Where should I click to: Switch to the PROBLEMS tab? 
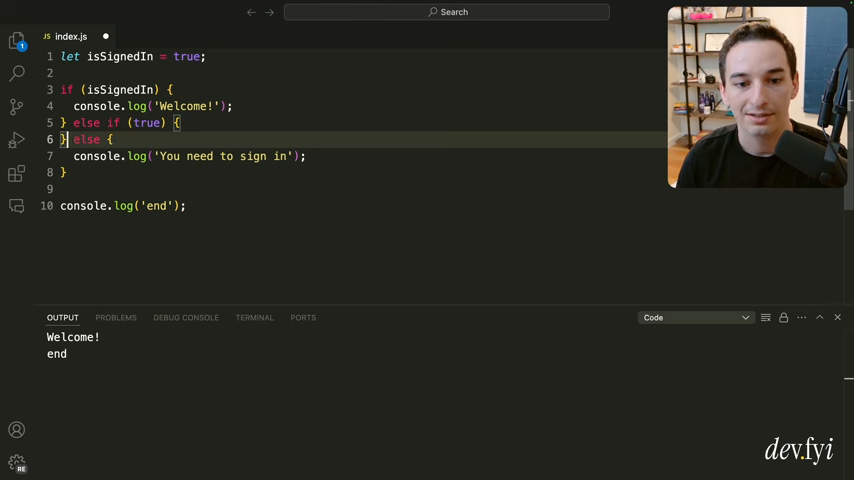coord(116,318)
